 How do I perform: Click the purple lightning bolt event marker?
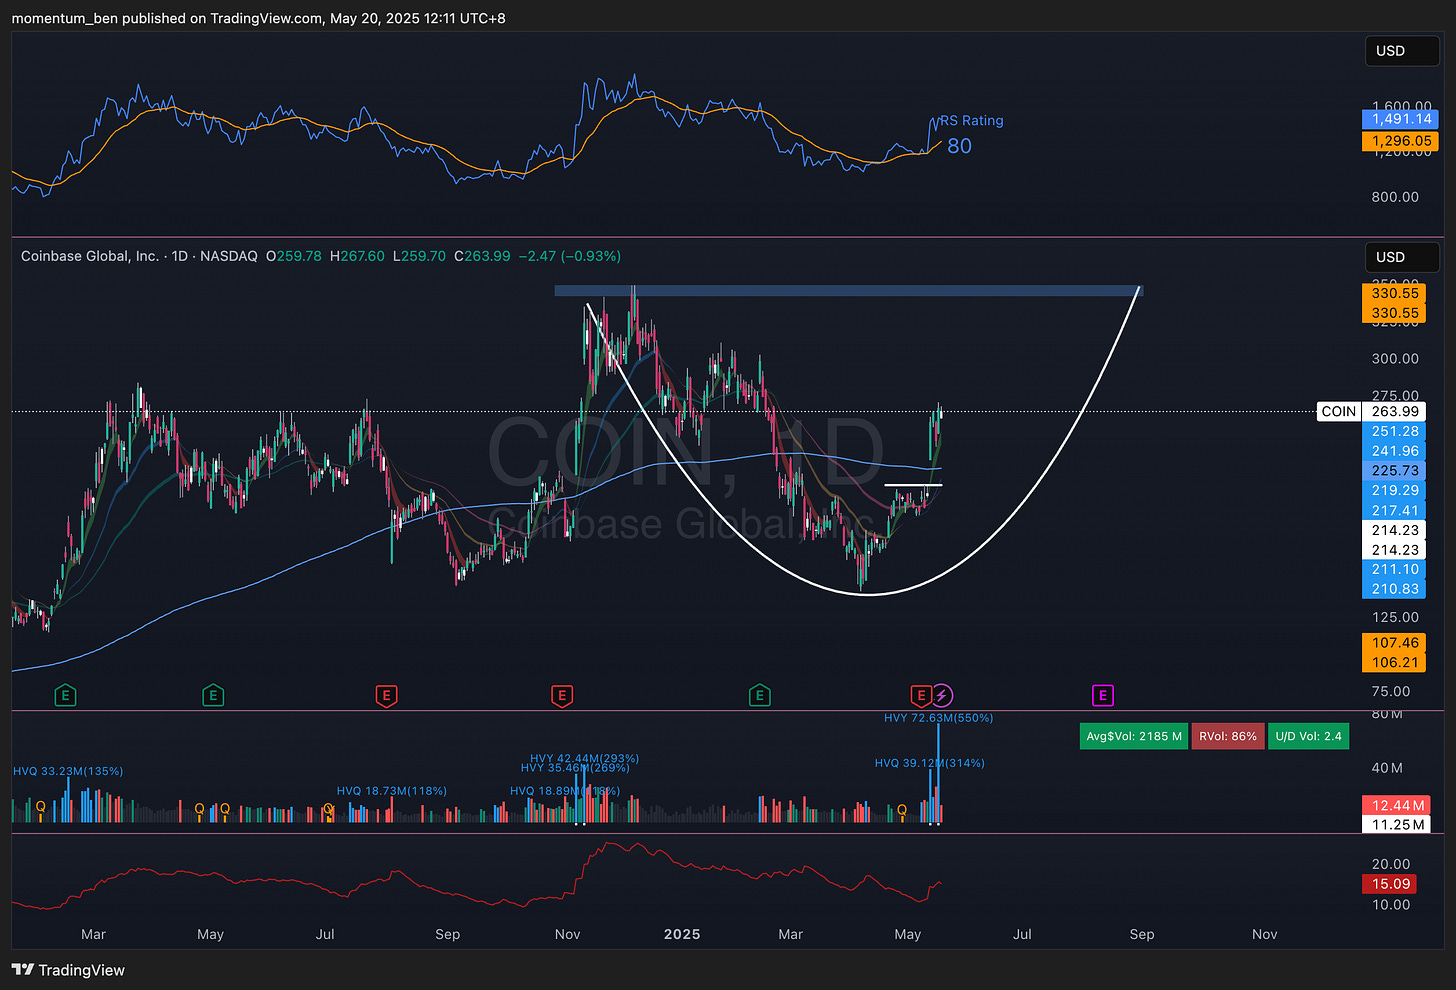942,695
